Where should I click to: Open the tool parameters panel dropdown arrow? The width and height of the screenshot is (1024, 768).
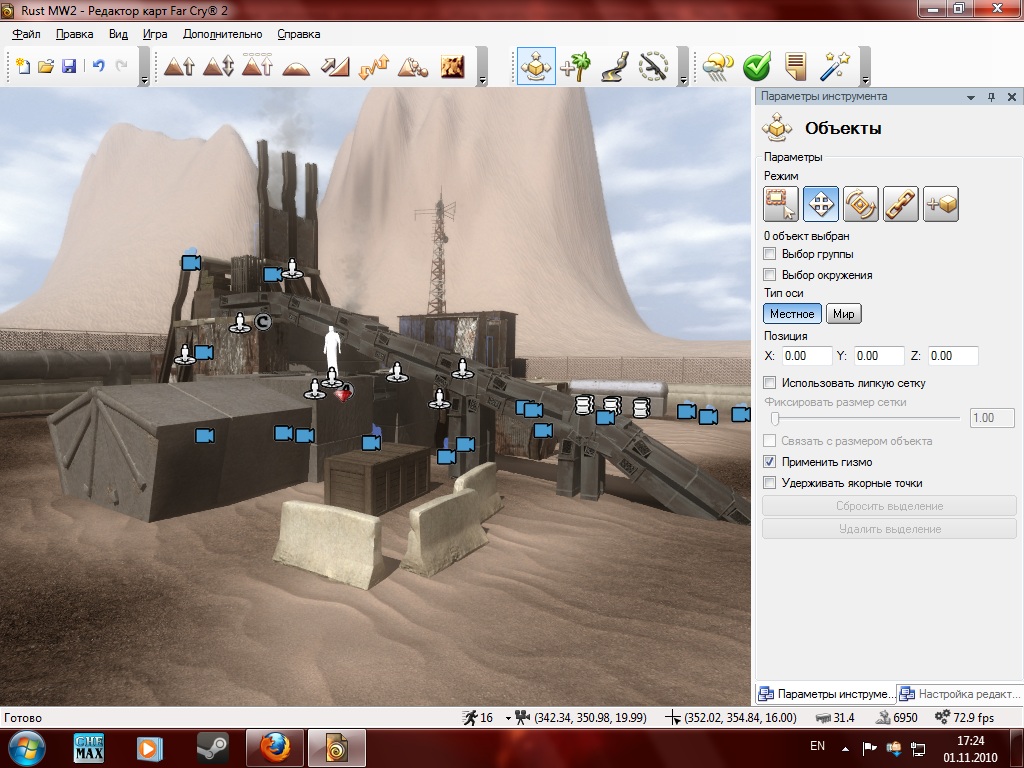point(971,97)
